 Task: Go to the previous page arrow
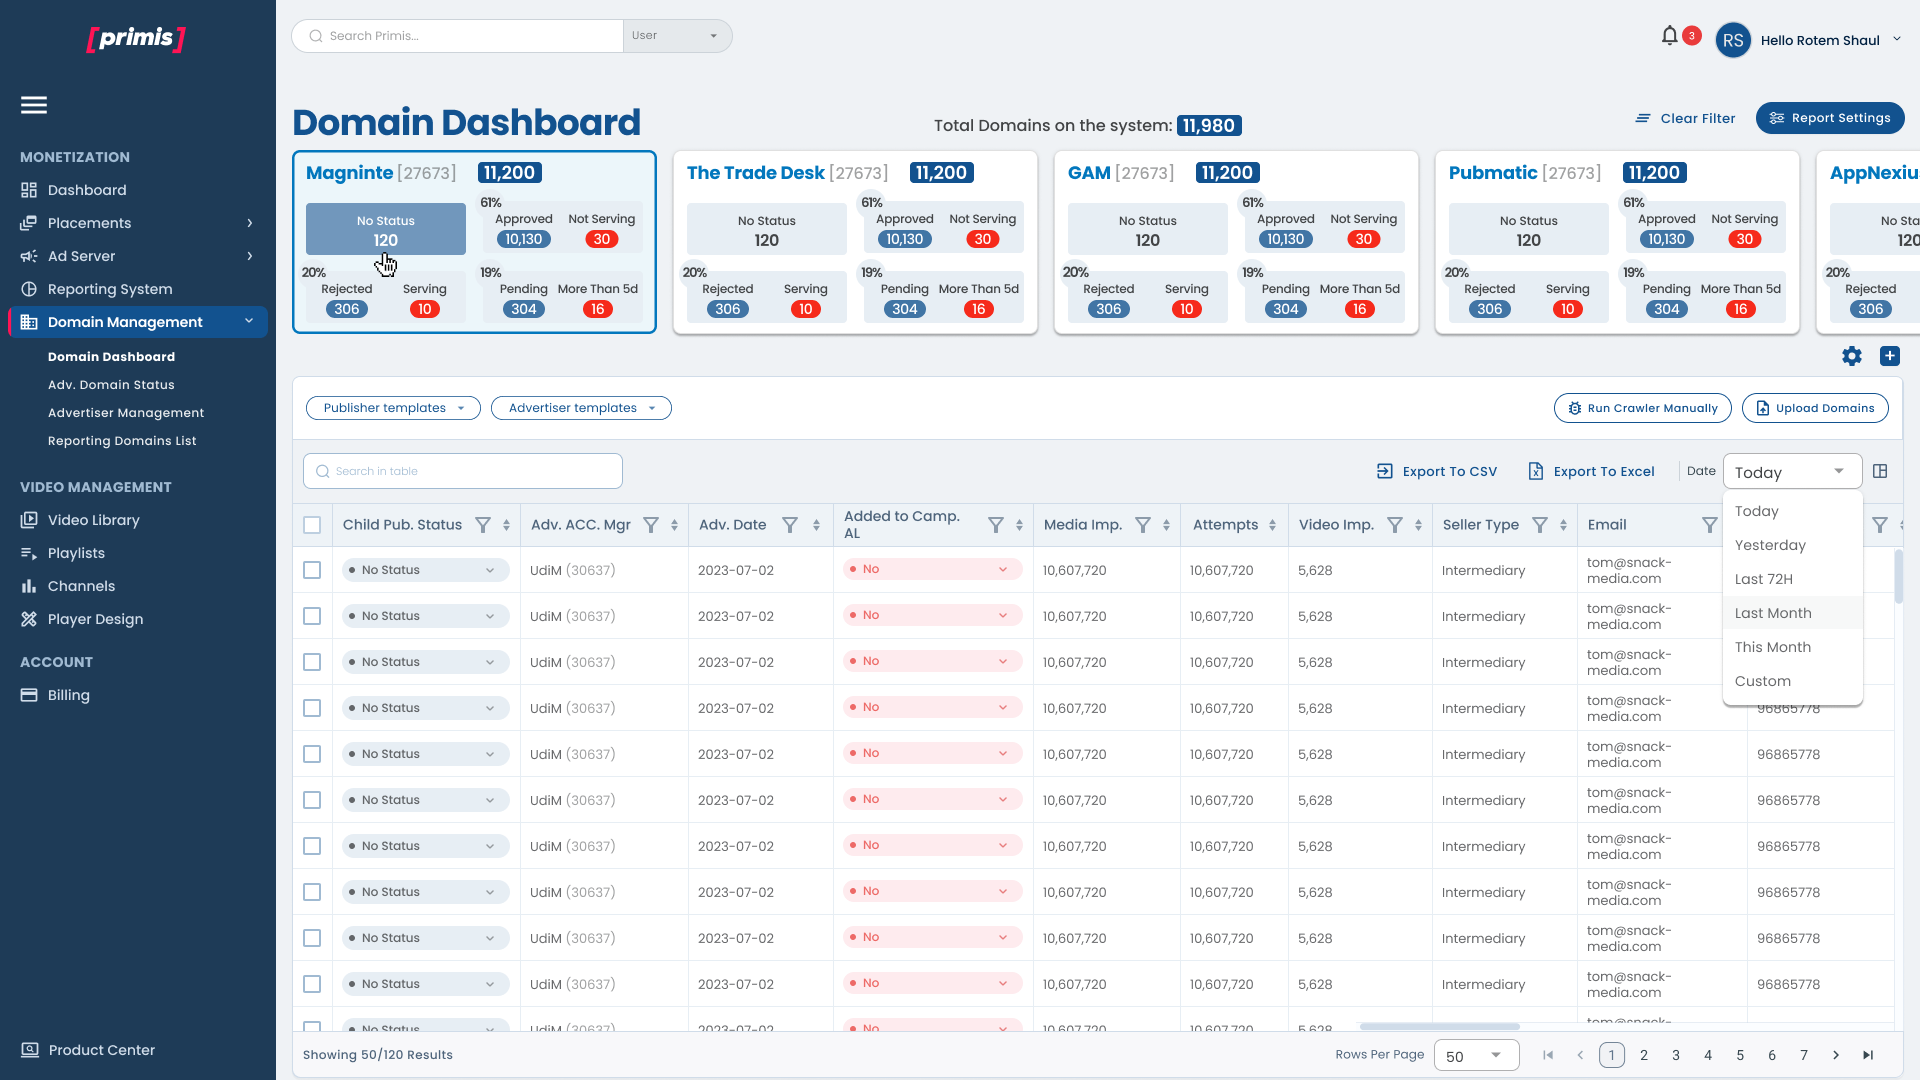1580,1055
